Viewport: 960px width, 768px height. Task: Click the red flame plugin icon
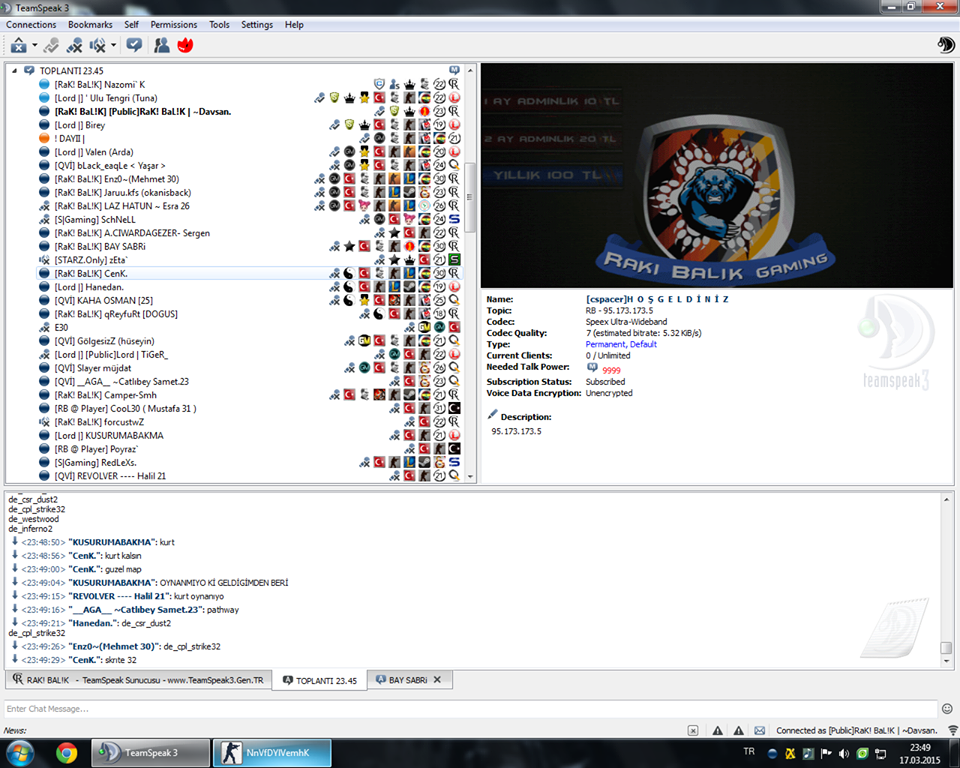185,45
